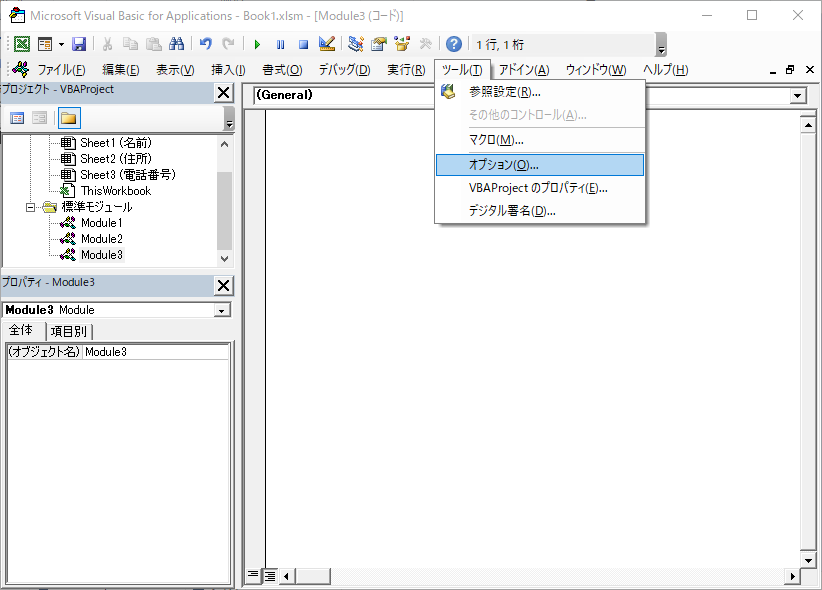Restore the Module3 code window

tap(790, 70)
